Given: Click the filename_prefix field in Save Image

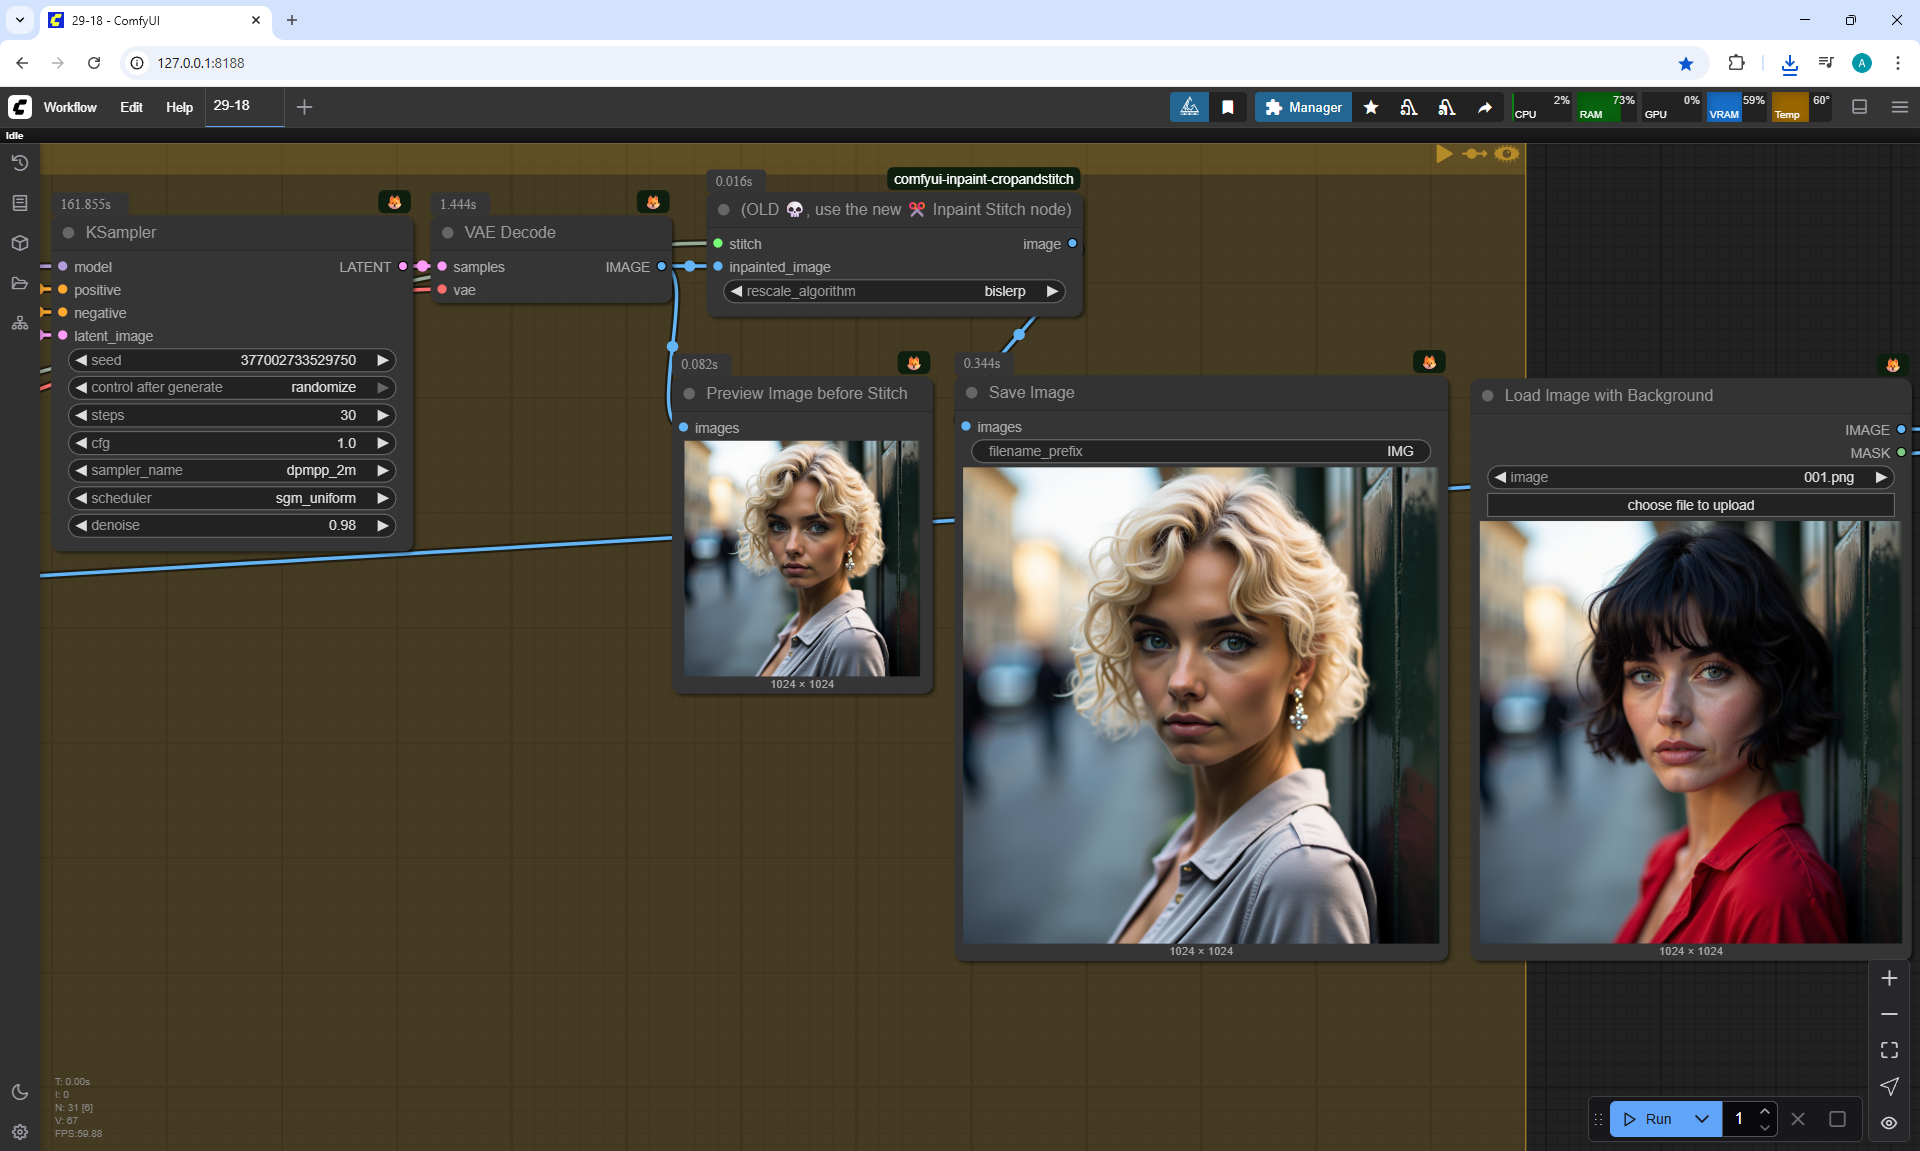Looking at the screenshot, I should pos(1200,451).
